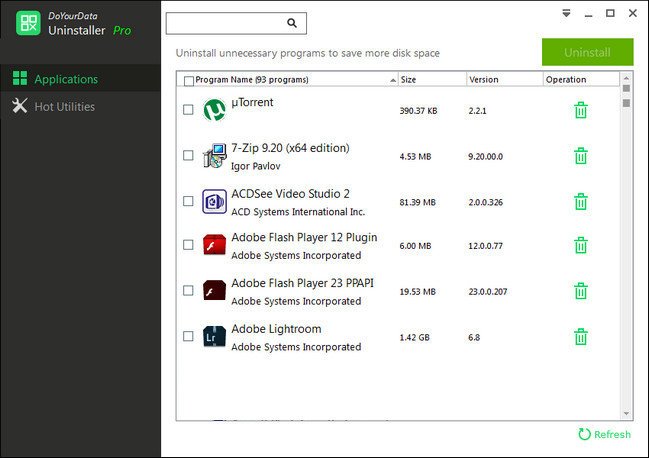Click the scrollbar down arrow
Screen dimensions: 649x458
(x=626, y=413)
